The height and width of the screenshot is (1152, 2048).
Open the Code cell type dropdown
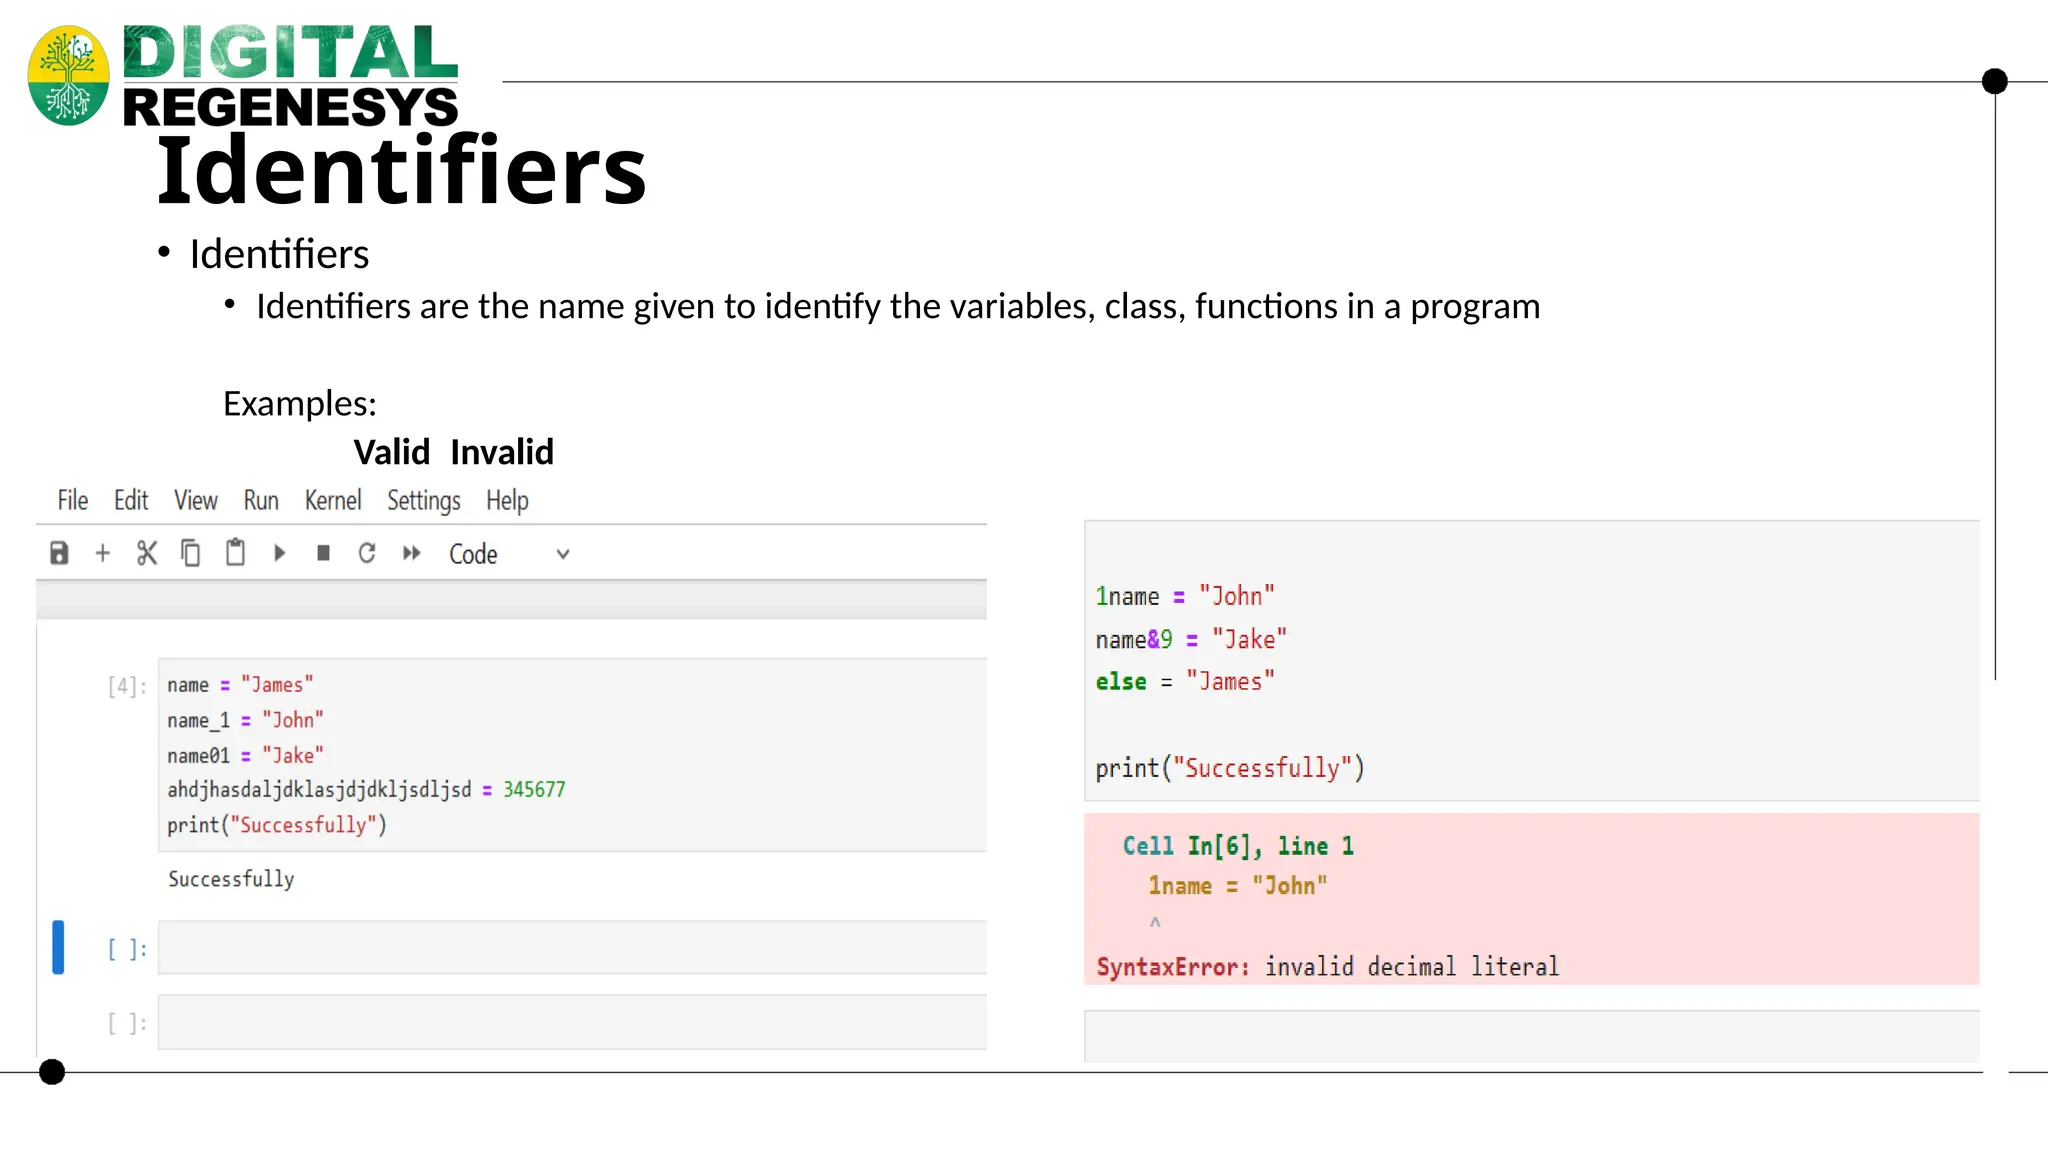(509, 554)
